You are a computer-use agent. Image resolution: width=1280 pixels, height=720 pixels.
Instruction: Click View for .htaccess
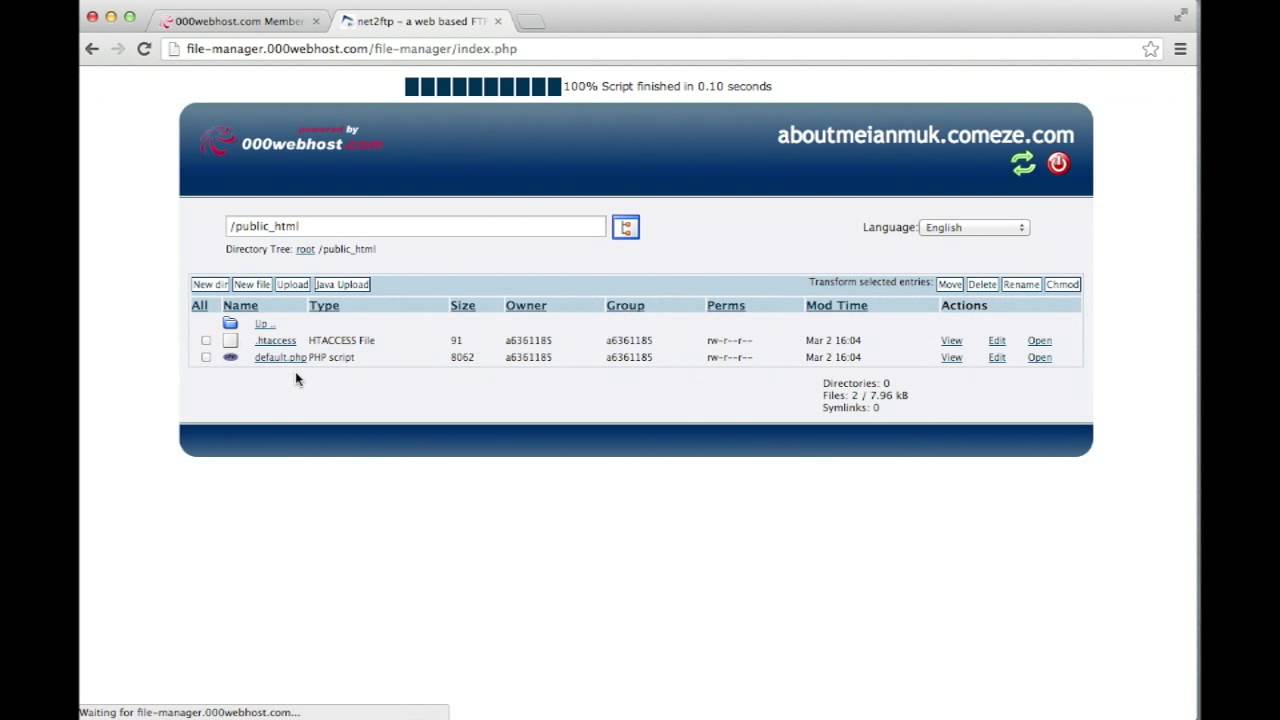tap(951, 340)
